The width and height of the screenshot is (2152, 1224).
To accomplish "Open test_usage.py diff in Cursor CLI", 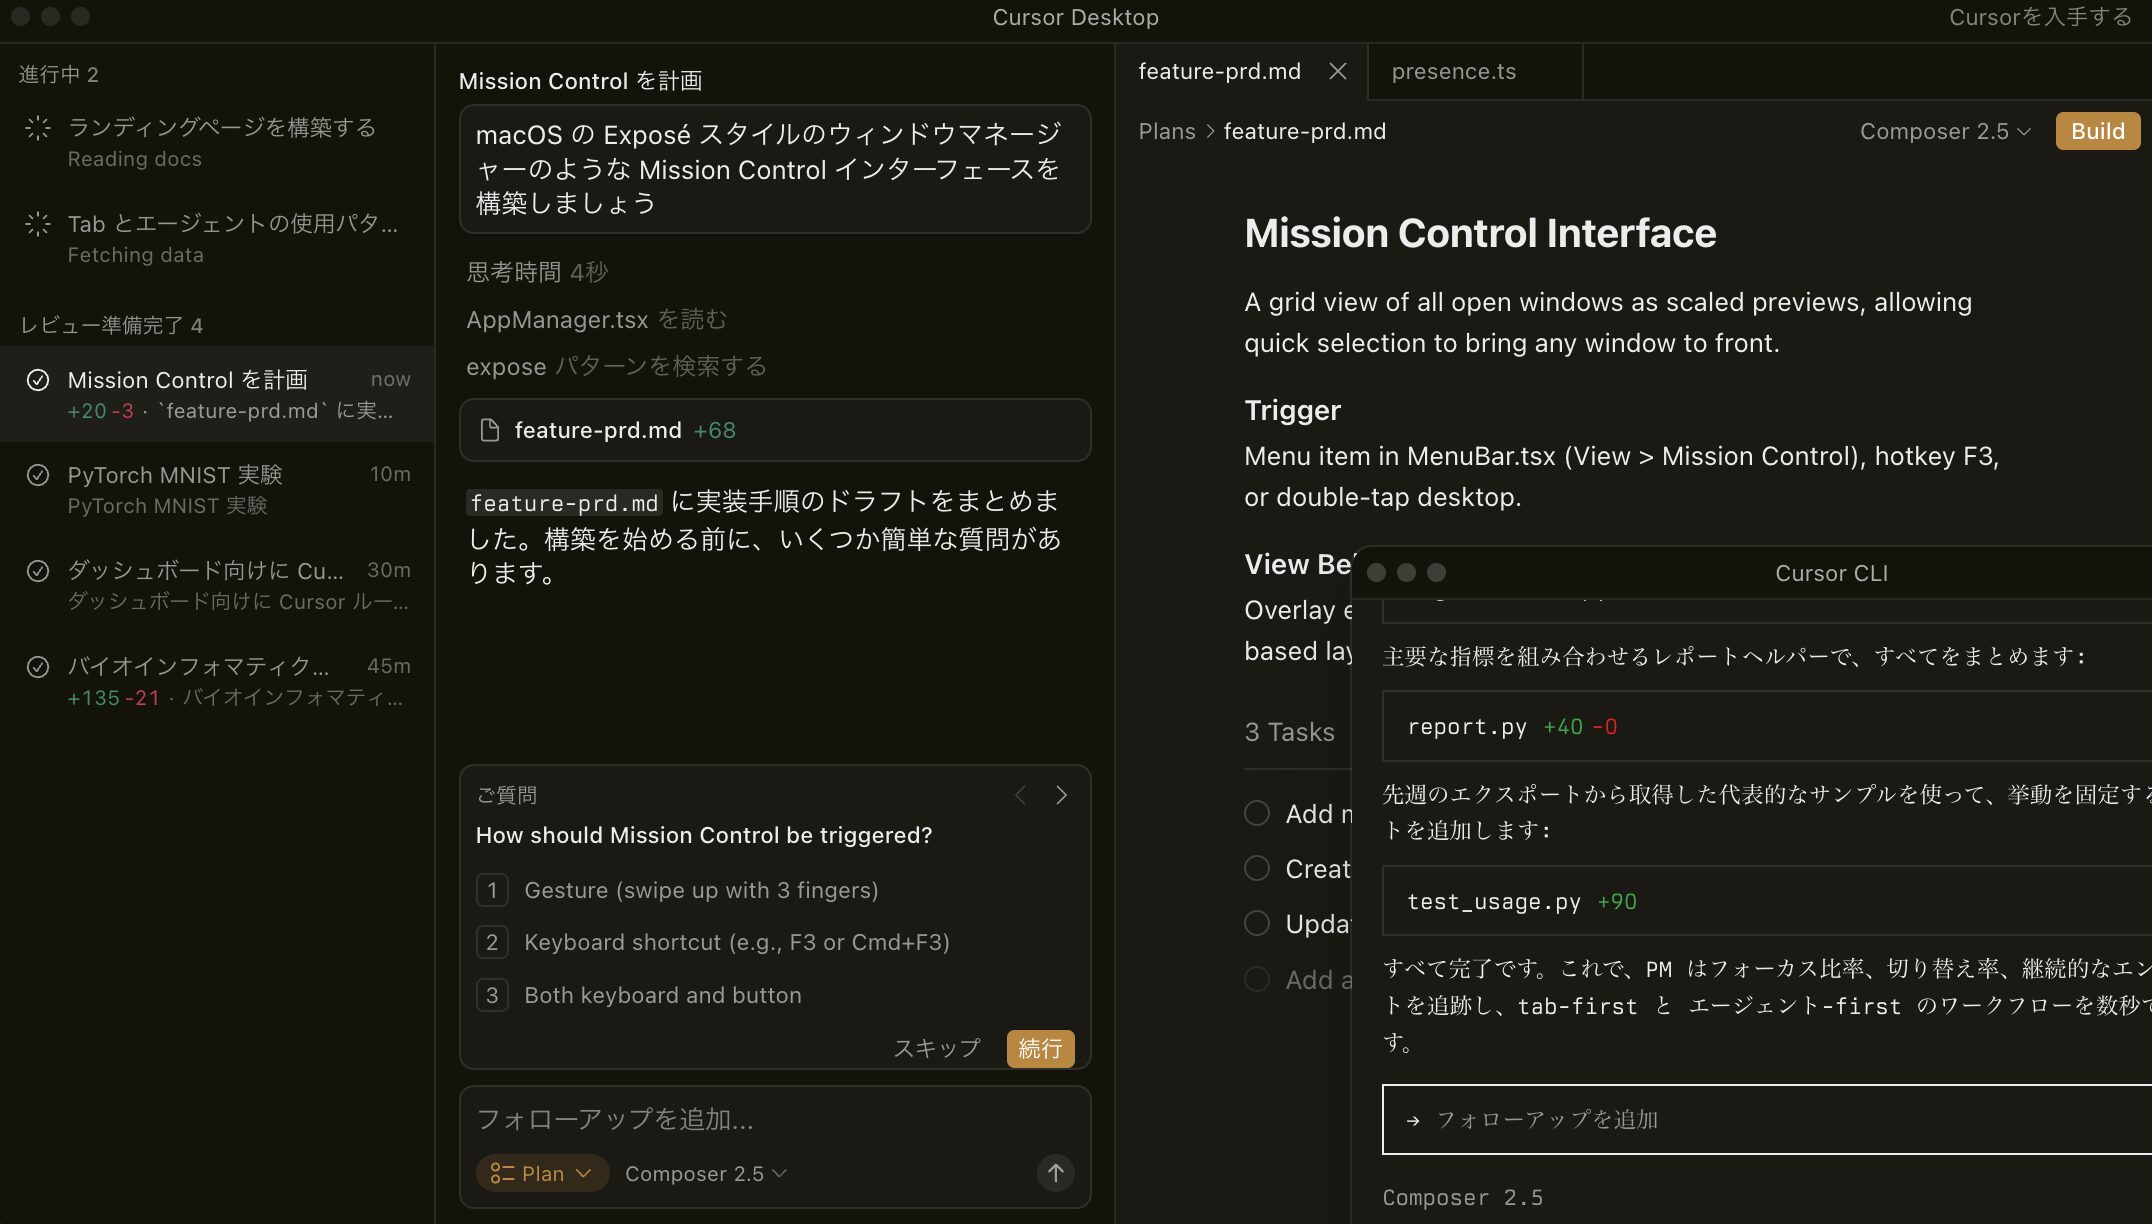I will 1767,901.
